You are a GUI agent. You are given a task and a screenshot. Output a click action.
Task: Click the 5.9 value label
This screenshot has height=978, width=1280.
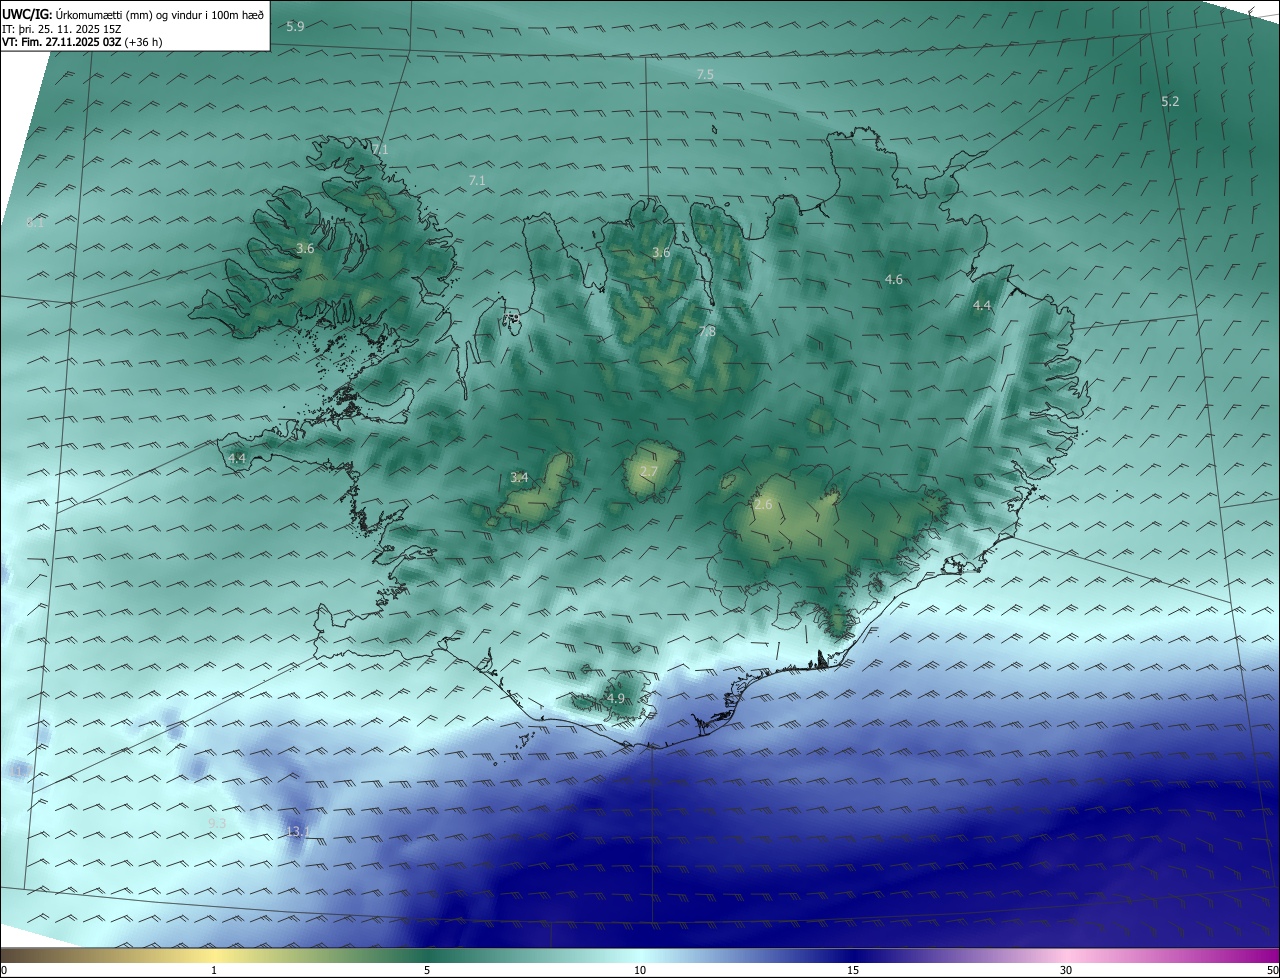tap(295, 26)
